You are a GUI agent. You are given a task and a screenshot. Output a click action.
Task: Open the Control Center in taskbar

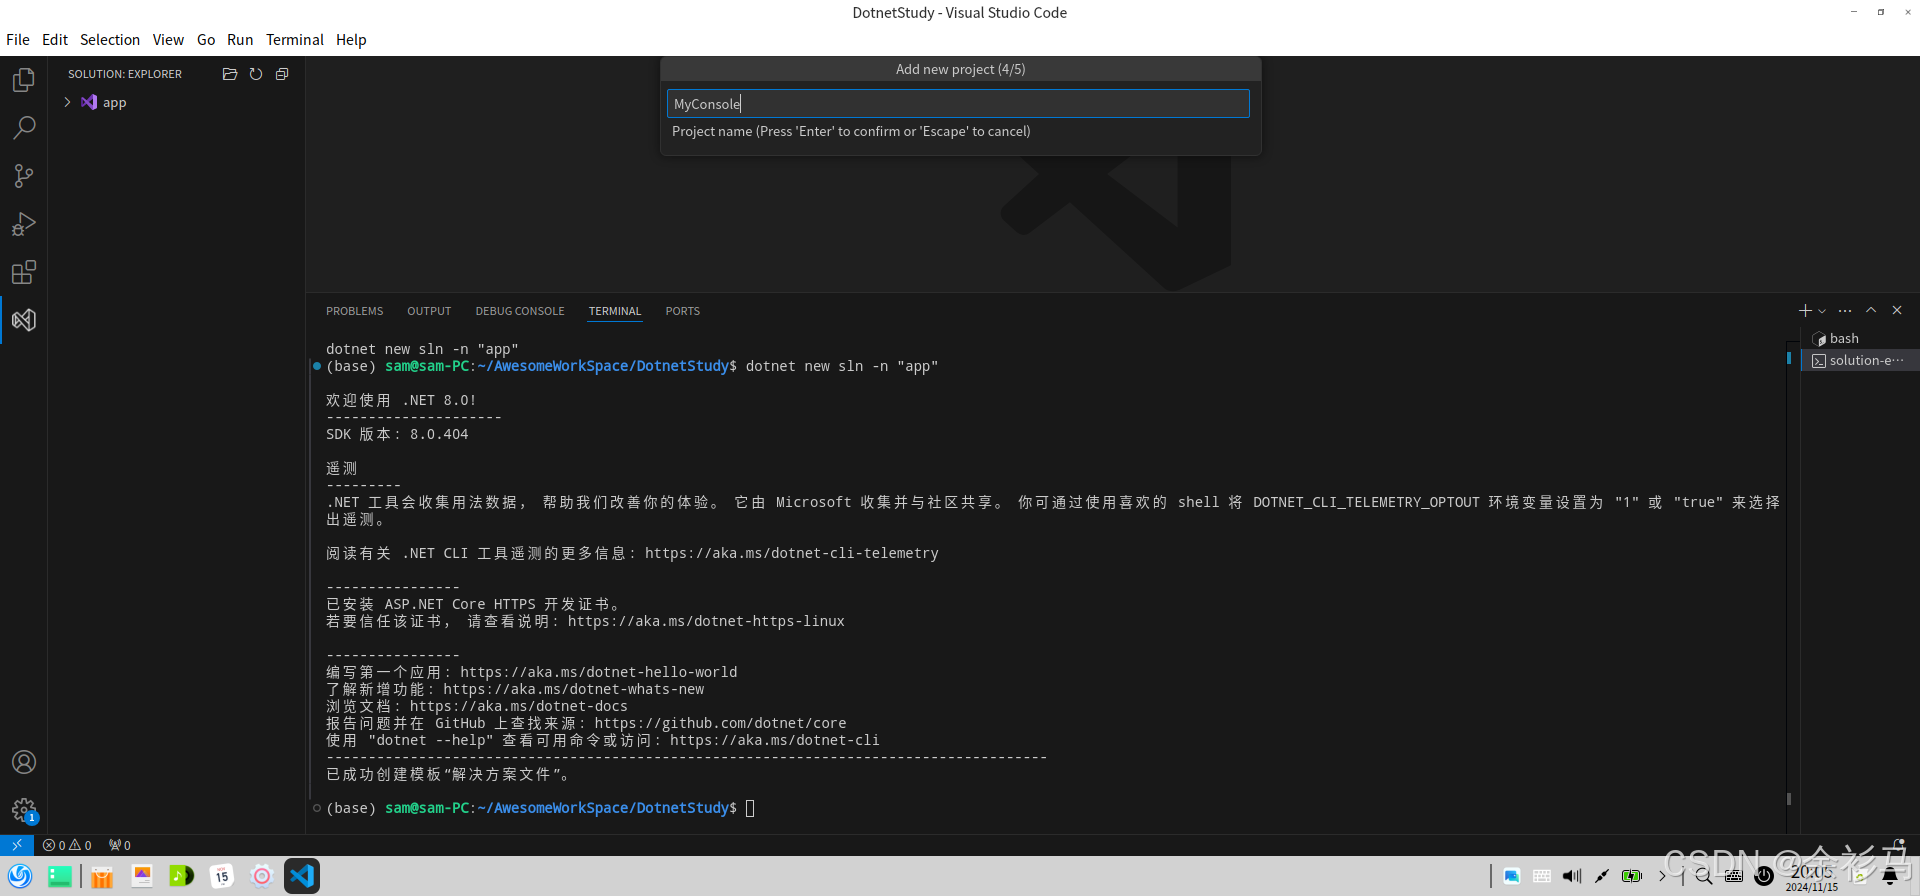click(262, 876)
